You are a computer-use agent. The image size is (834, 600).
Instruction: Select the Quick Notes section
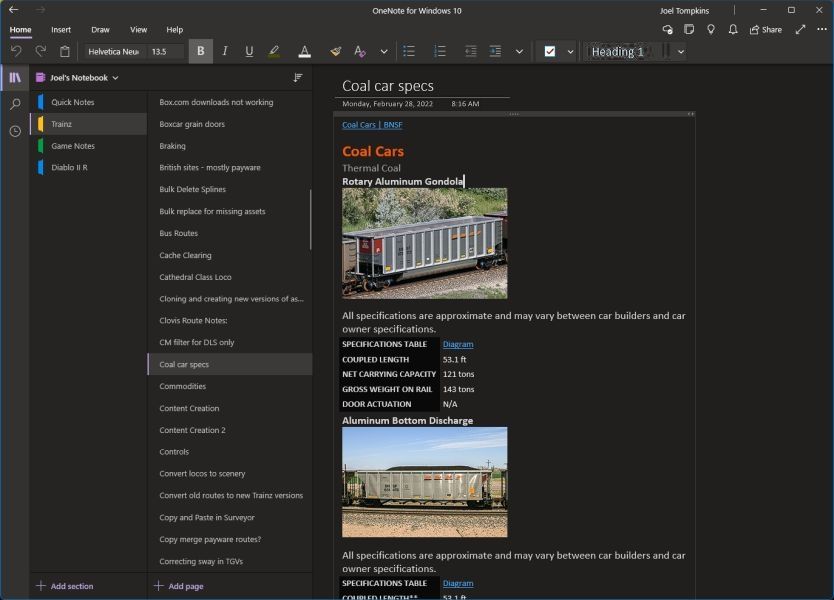pyautogui.click(x=88, y=102)
